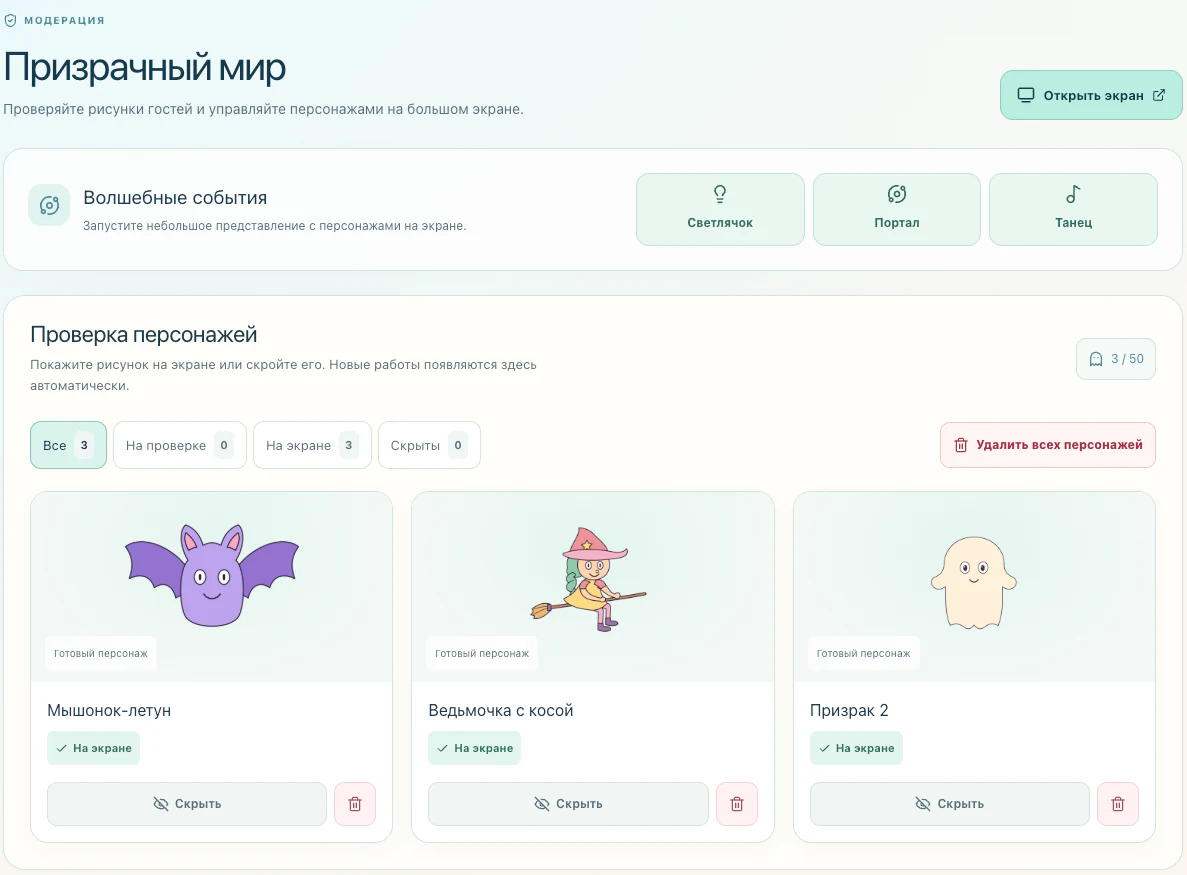Viewport: 1187px width, 875px height.
Task: Click the Мышонок-летун character name
Action: pos(109,710)
